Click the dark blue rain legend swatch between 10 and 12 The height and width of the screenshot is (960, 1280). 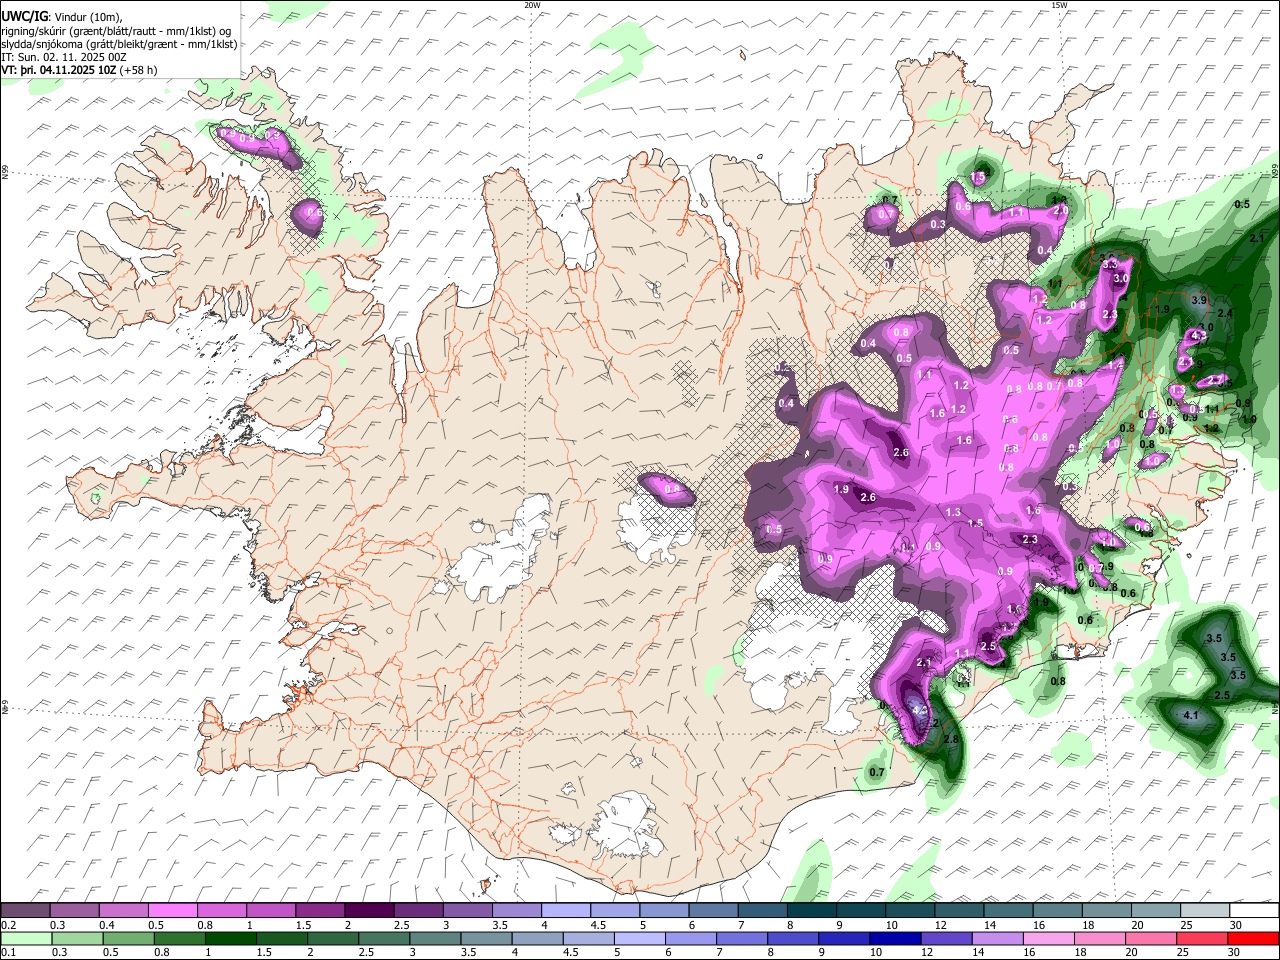coord(895,938)
